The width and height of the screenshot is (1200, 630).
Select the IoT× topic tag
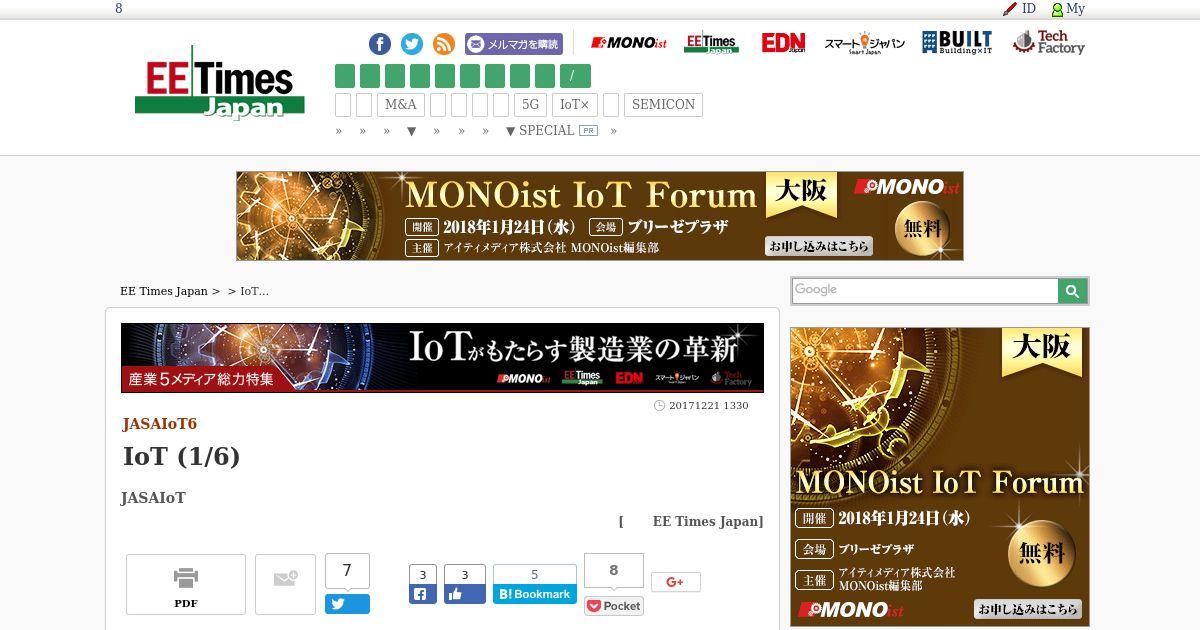pos(574,105)
